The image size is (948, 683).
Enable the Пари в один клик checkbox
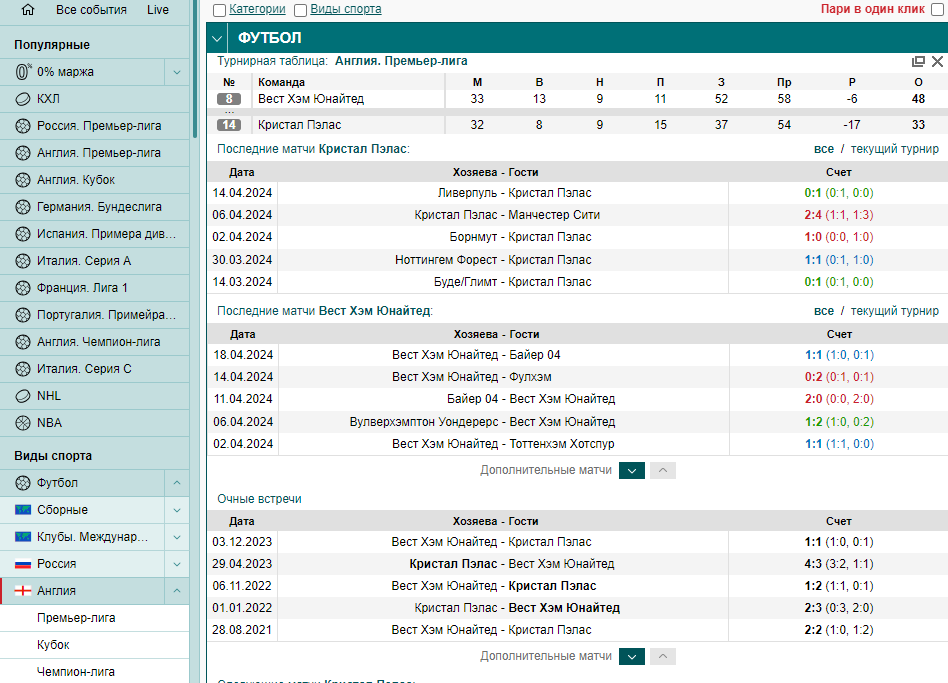(937, 10)
